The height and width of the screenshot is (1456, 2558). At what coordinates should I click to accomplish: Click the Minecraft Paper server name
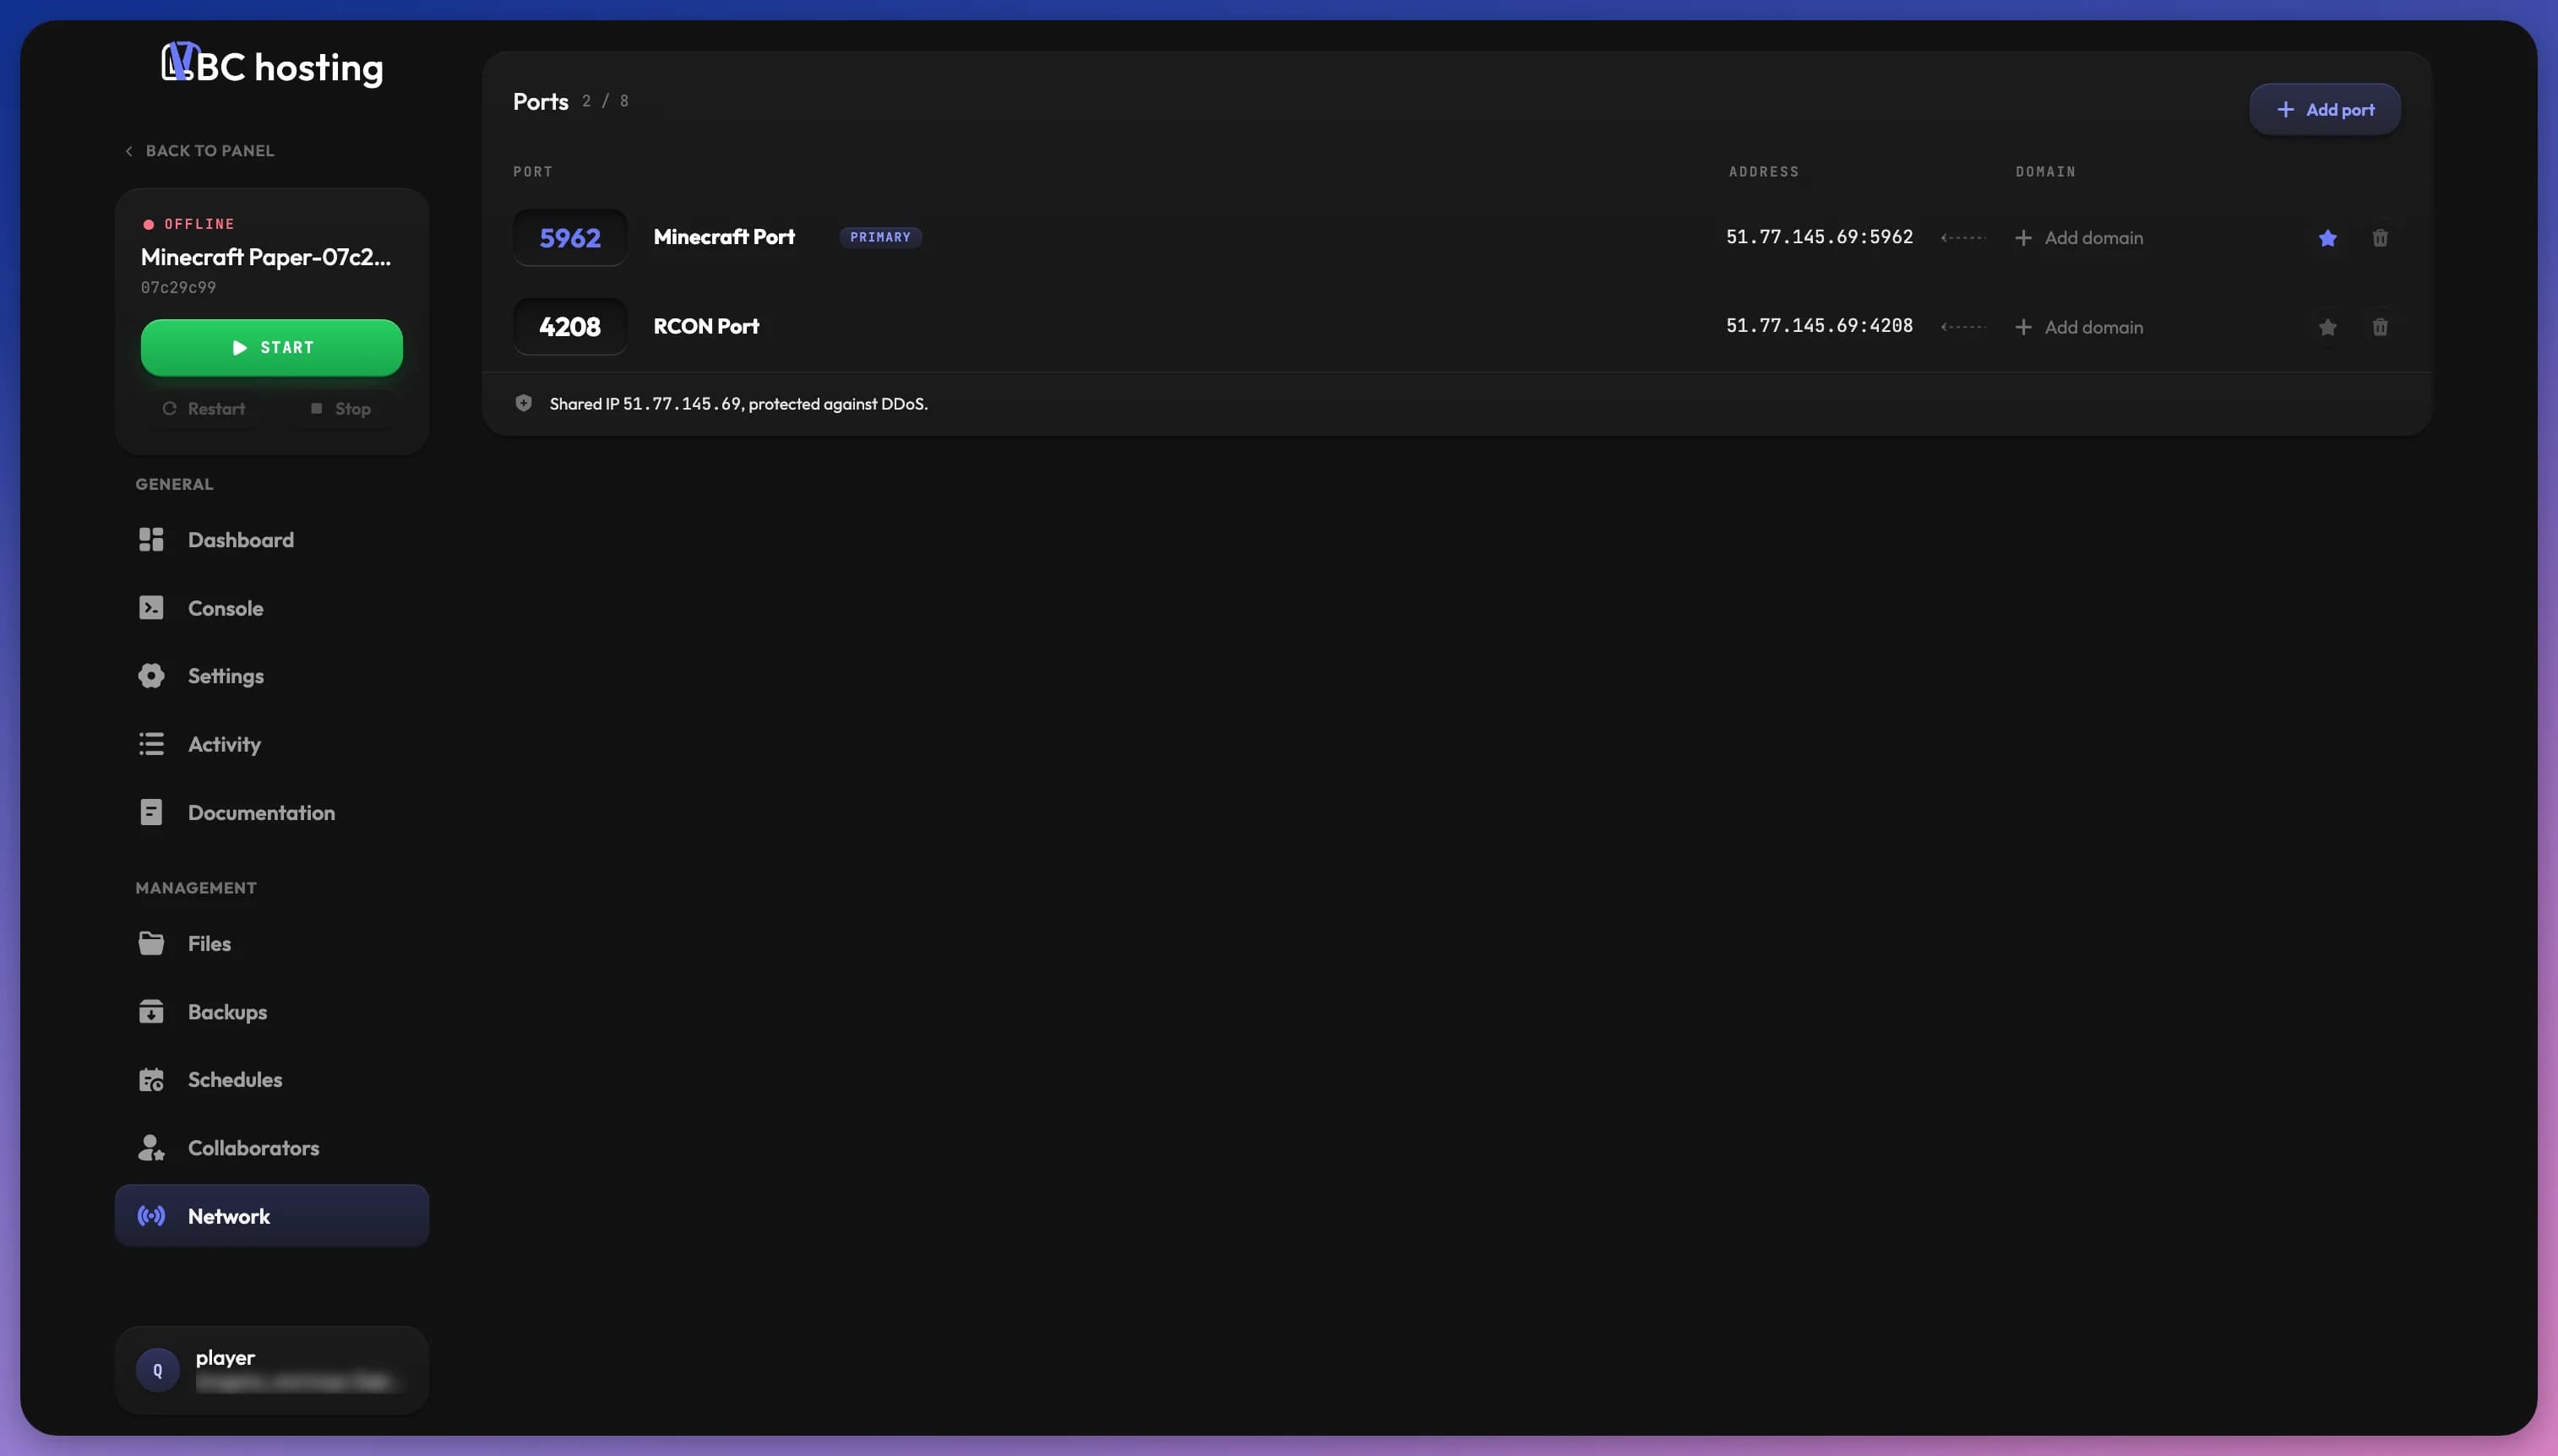265,257
